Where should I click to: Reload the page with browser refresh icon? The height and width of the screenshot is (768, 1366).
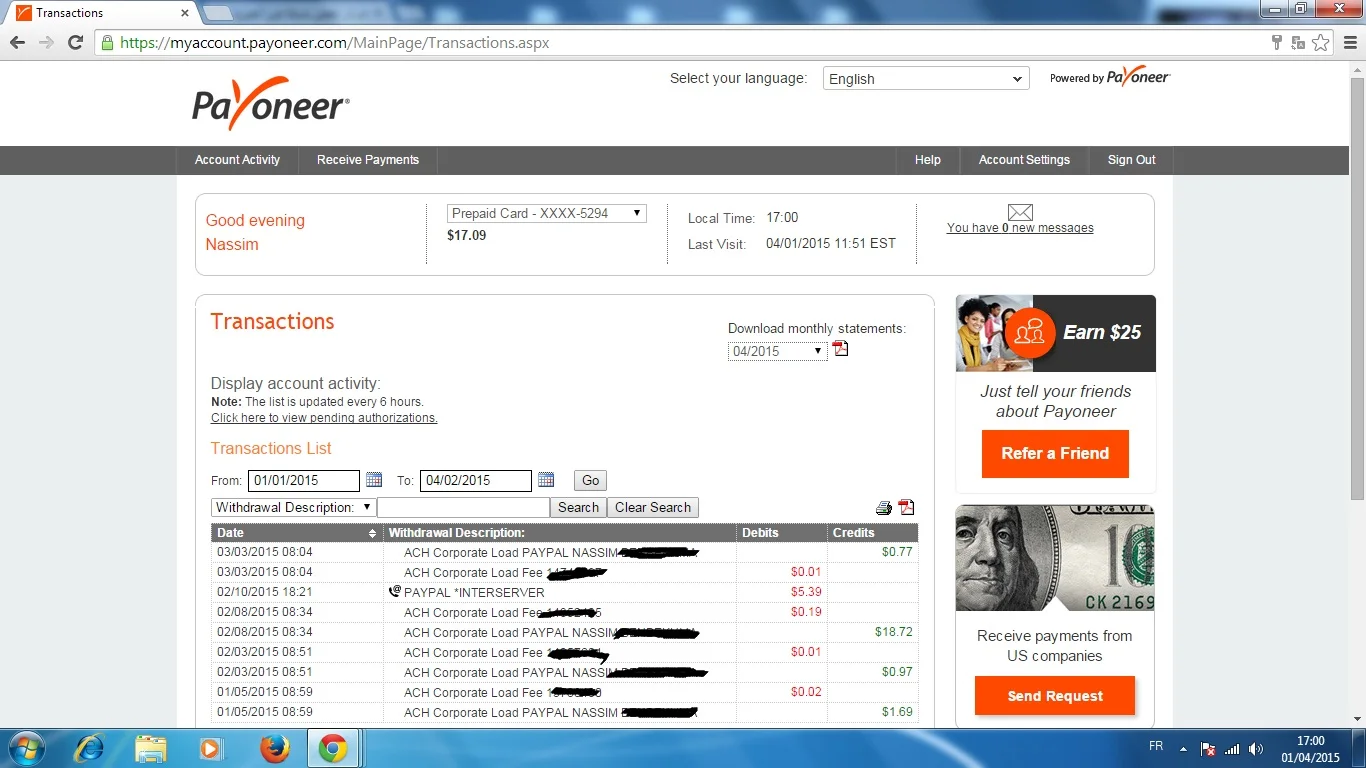pyautogui.click(x=75, y=43)
